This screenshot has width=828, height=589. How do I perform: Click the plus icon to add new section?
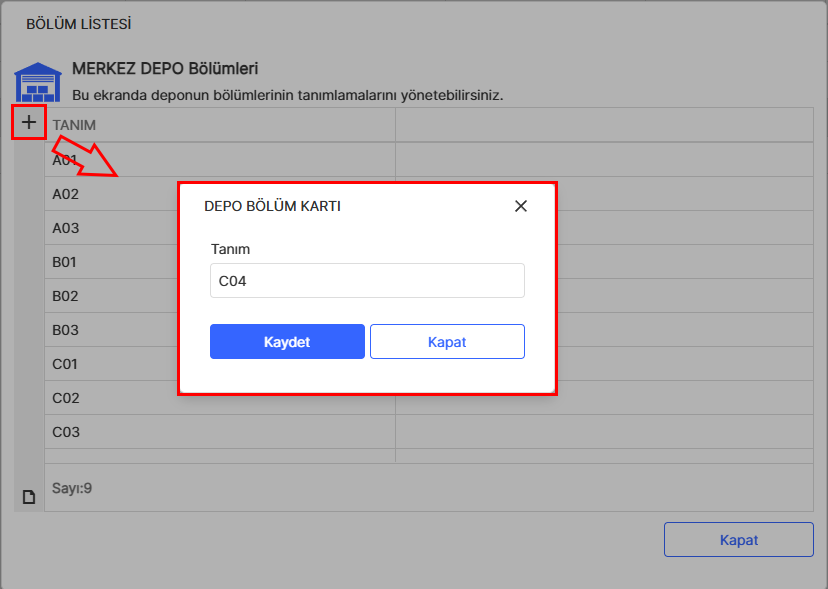click(29, 122)
